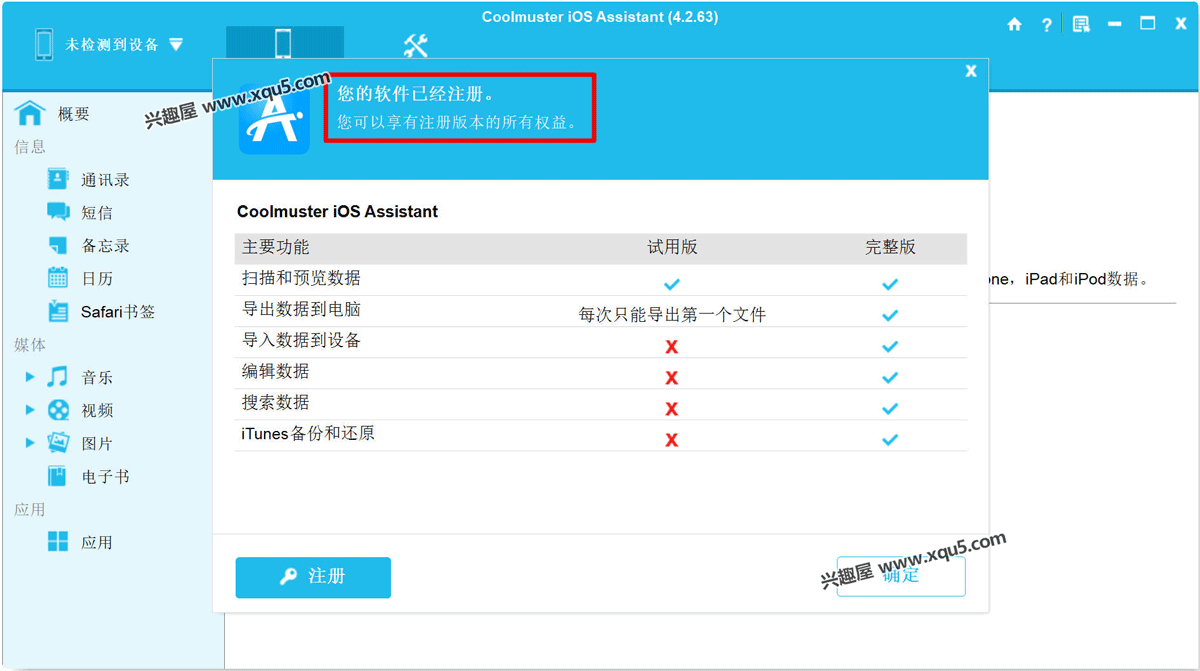The width and height of the screenshot is (1200, 671).
Task: Open 通讯录 contacts in sidebar
Action: [106, 180]
